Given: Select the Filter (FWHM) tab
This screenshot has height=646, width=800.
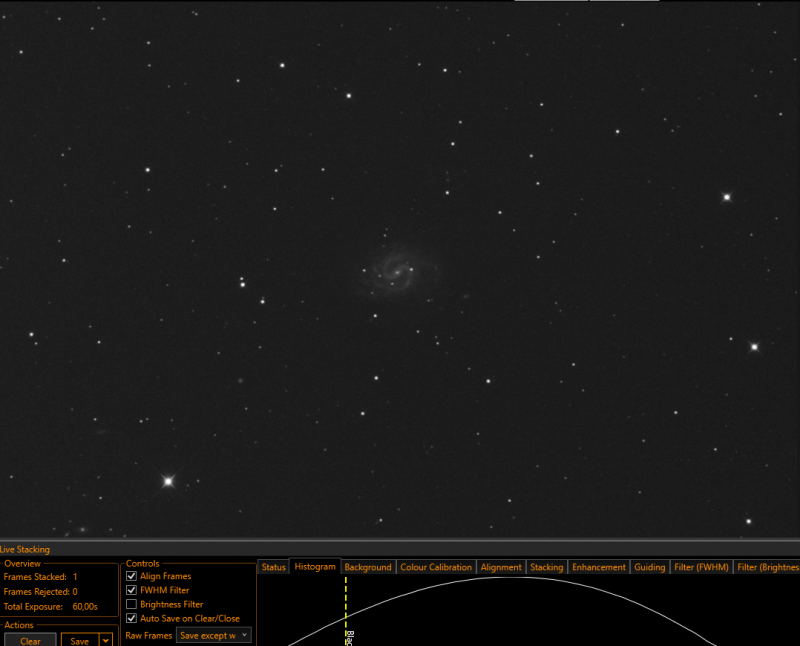Looking at the screenshot, I should [x=701, y=567].
